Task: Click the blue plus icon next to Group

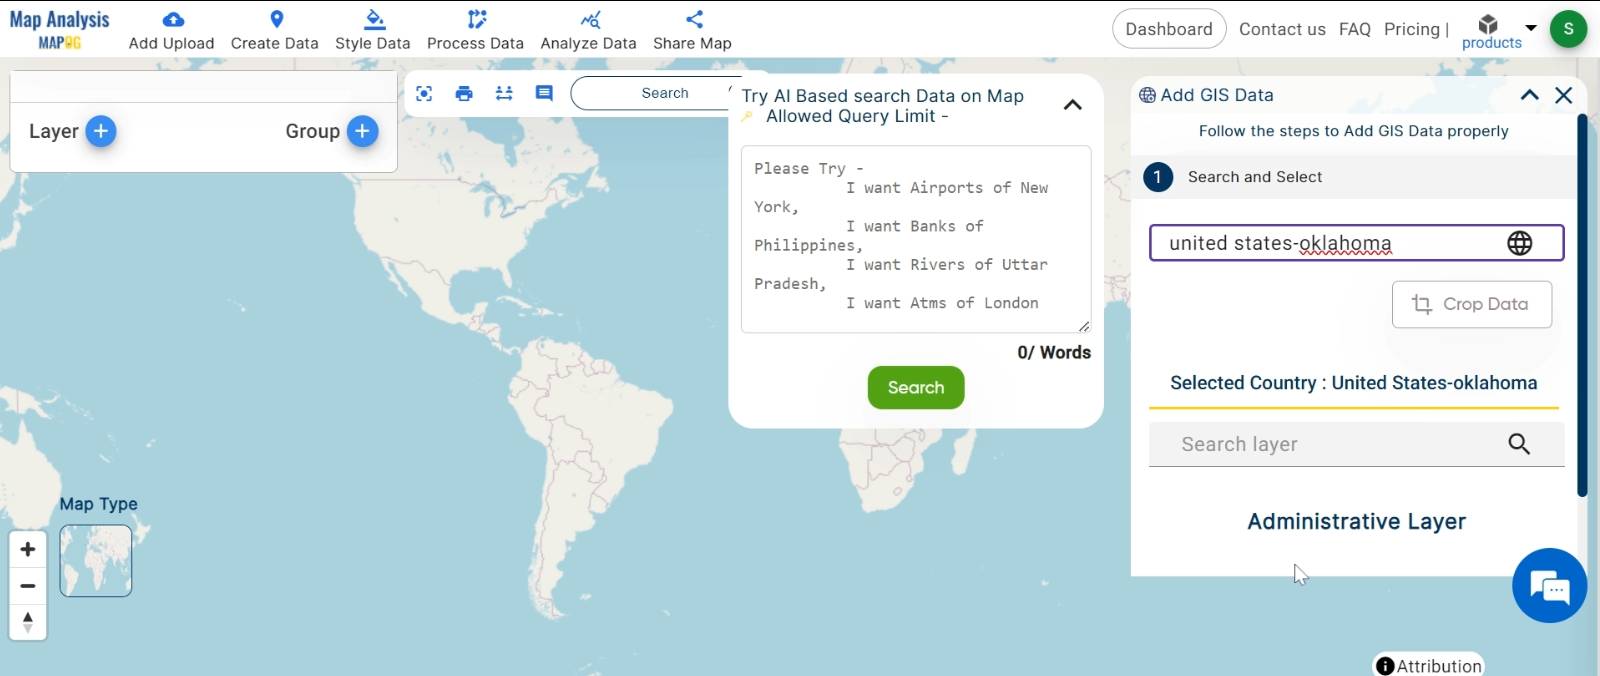Action: (x=362, y=131)
